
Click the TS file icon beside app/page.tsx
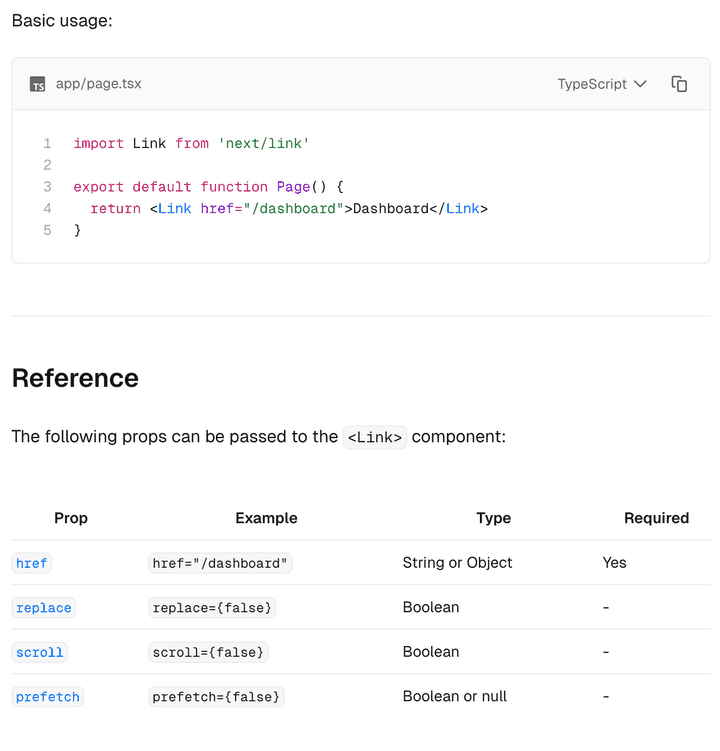click(x=37, y=84)
